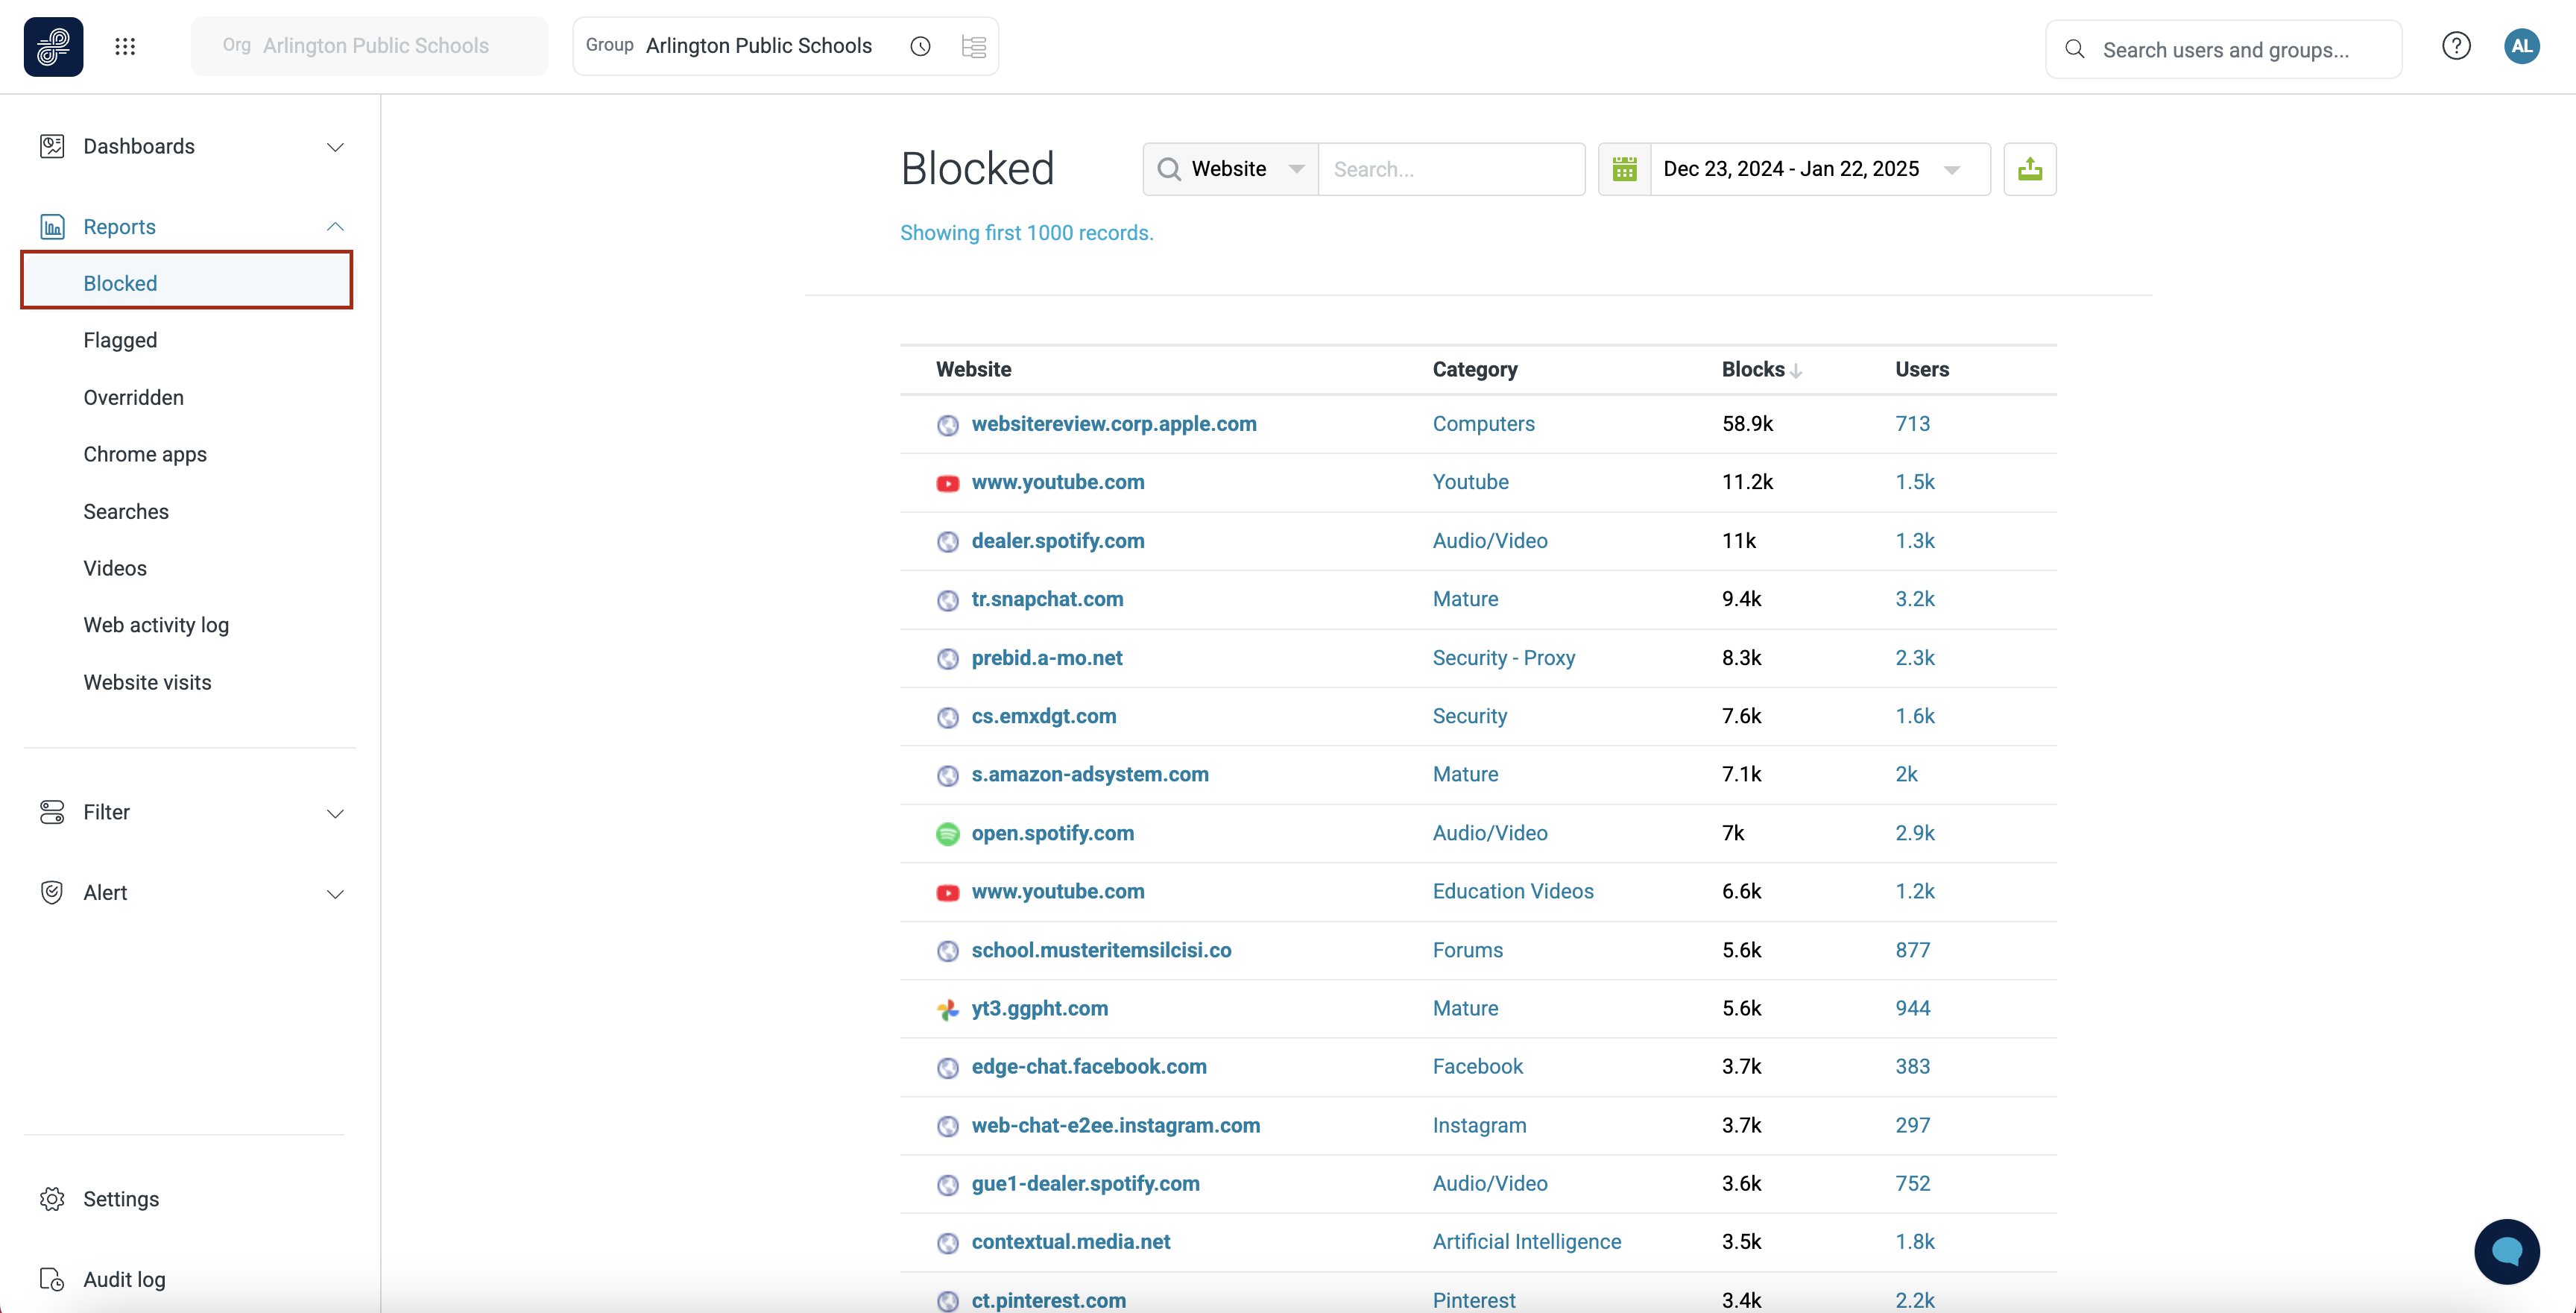Click the search magnifier icon in top bar
Viewport: 2576px width, 1313px height.
pyautogui.click(x=2075, y=49)
